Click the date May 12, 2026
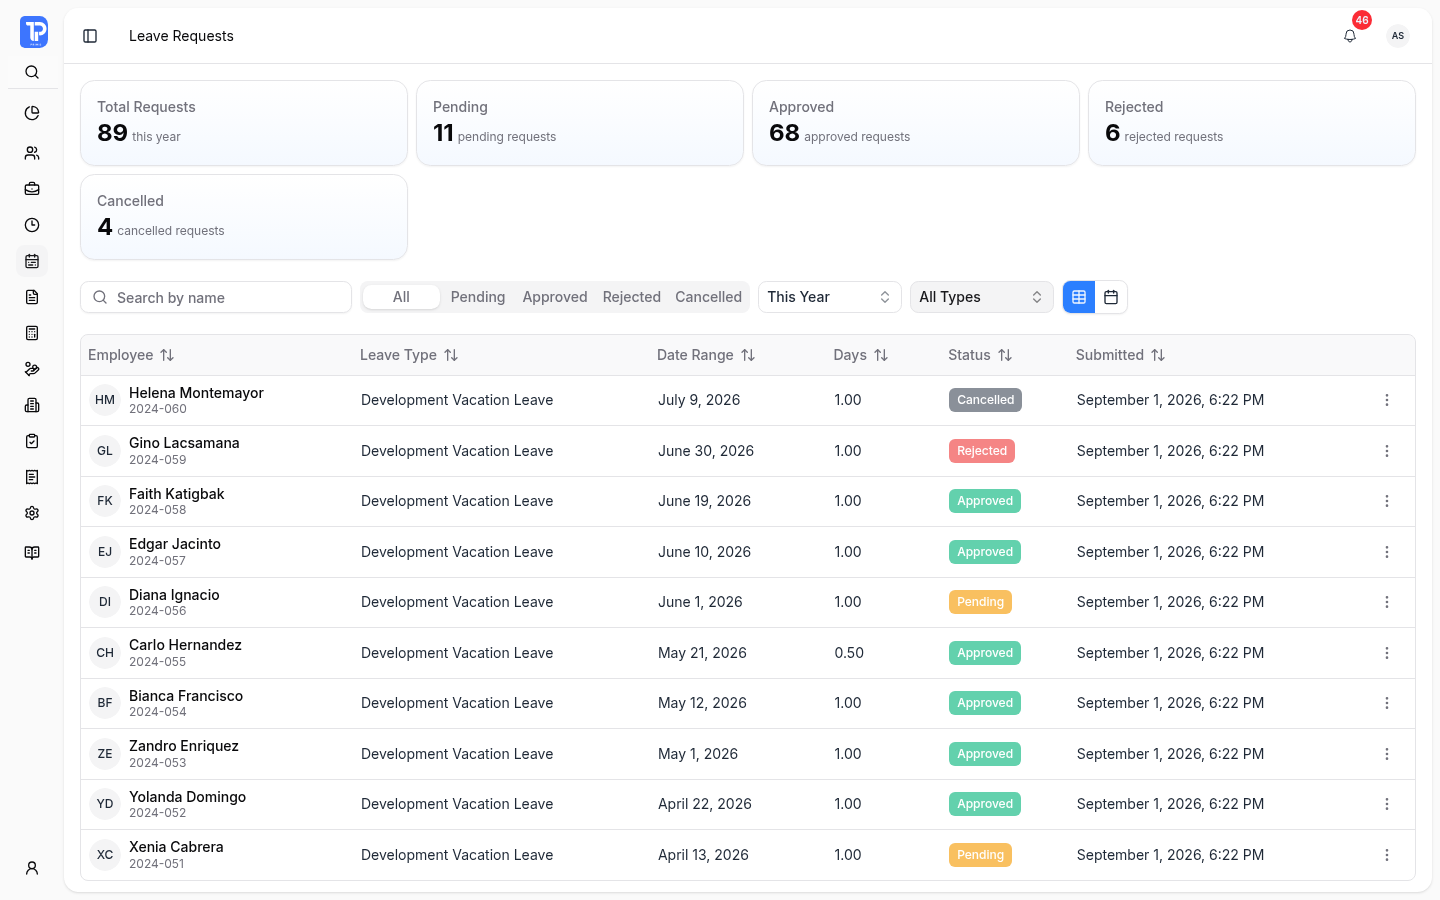Screen dimensions: 1440x900 (702, 703)
